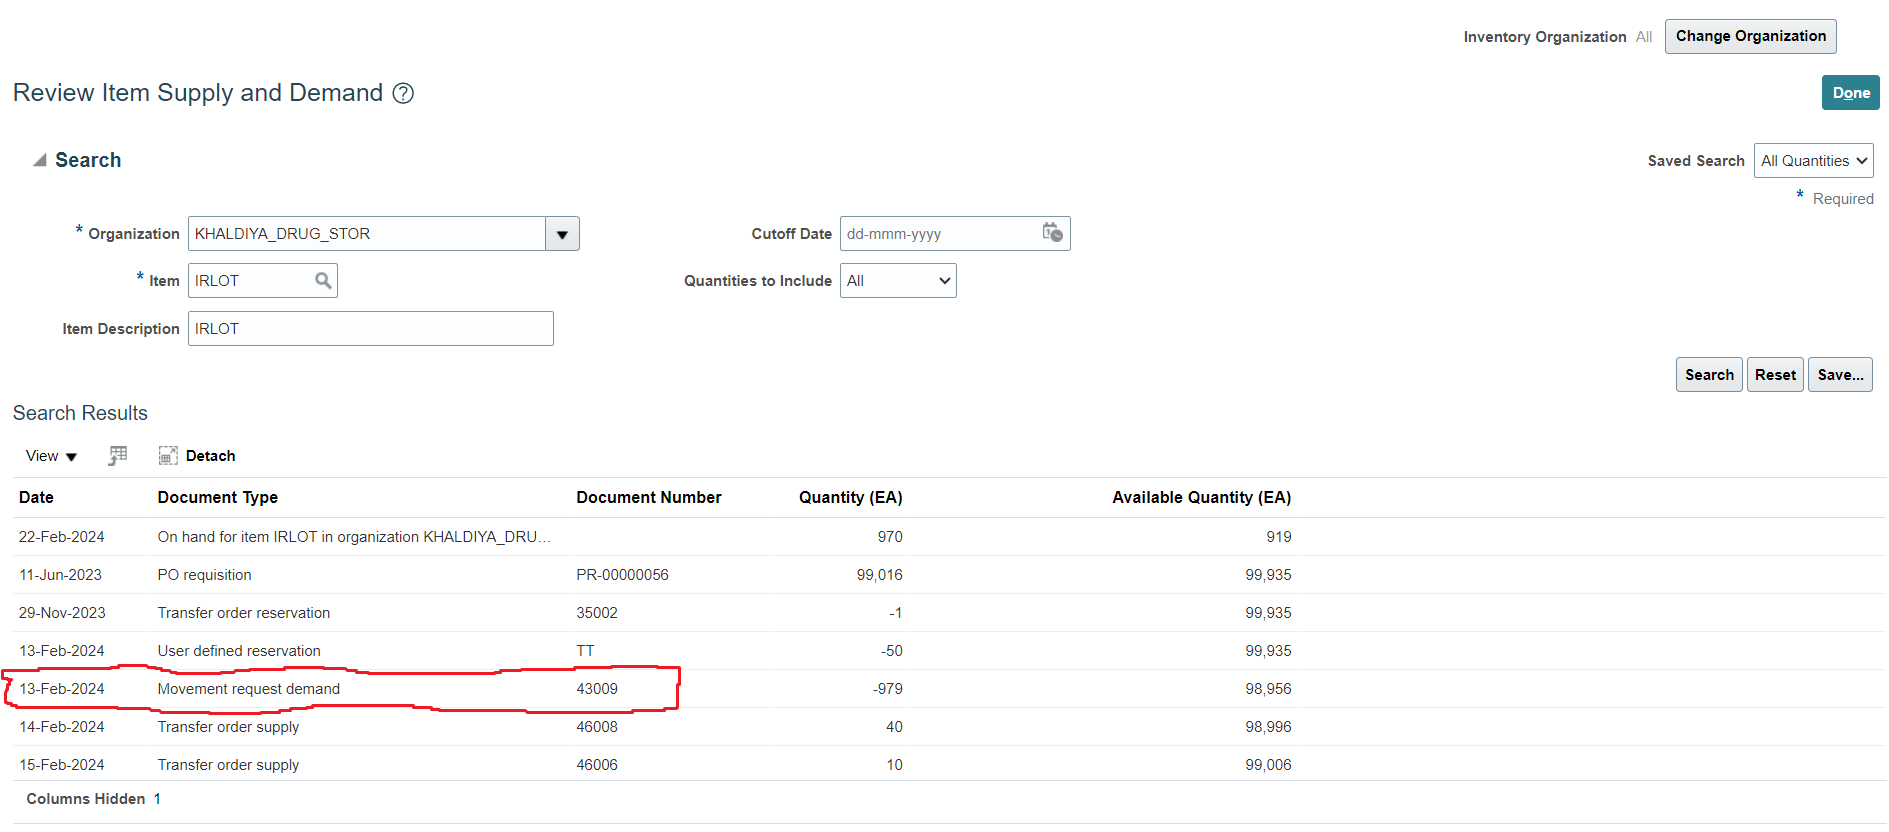Open the View menu
This screenshot has height=832, width=1889.
pyautogui.click(x=51, y=456)
